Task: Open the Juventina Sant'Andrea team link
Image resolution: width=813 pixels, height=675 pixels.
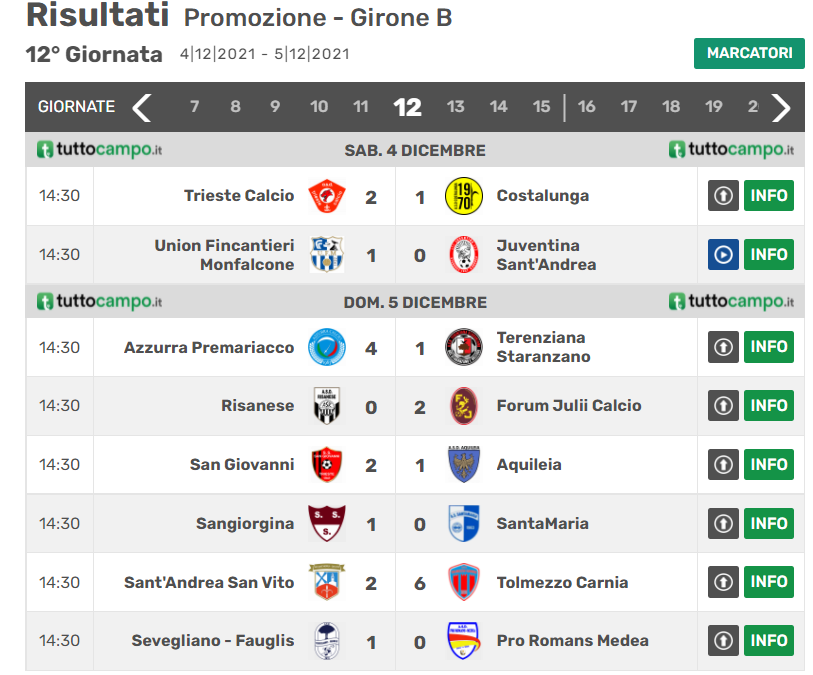Action: coord(546,255)
